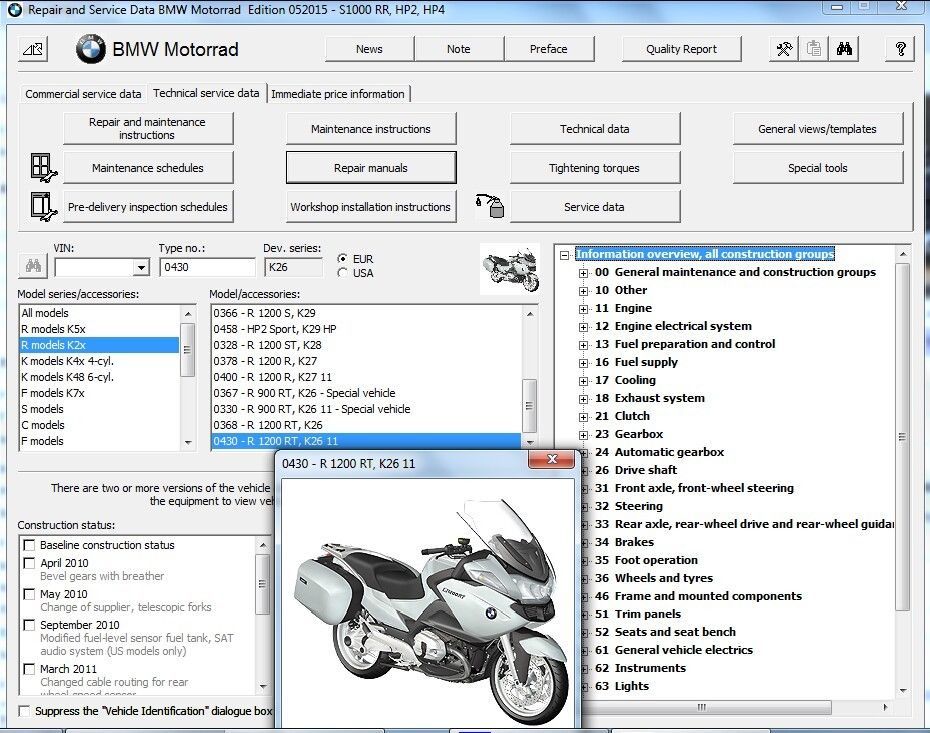The width and height of the screenshot is (930, 733).
Task: Select 0458 - HP2 Sport, K29 HP
Action: click(366, 329)
